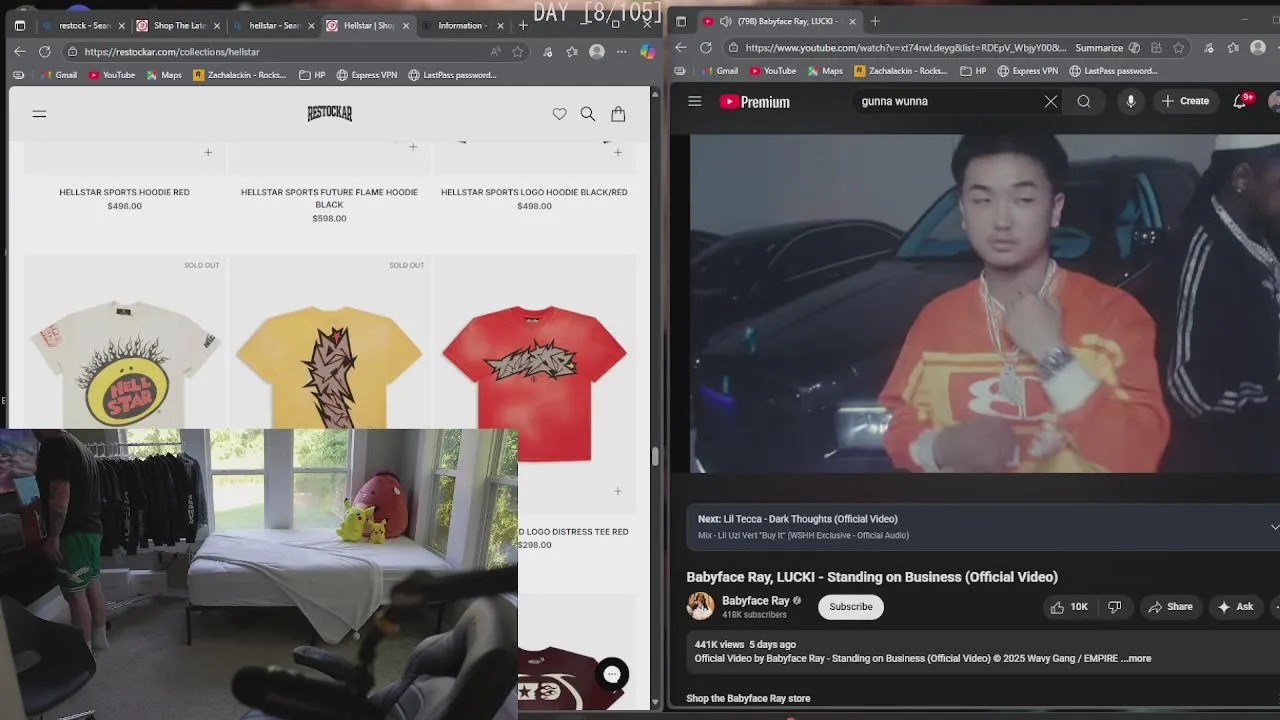Open Zachalackin Rocks bookmark in YouTube browser

[x=899, y=71]
